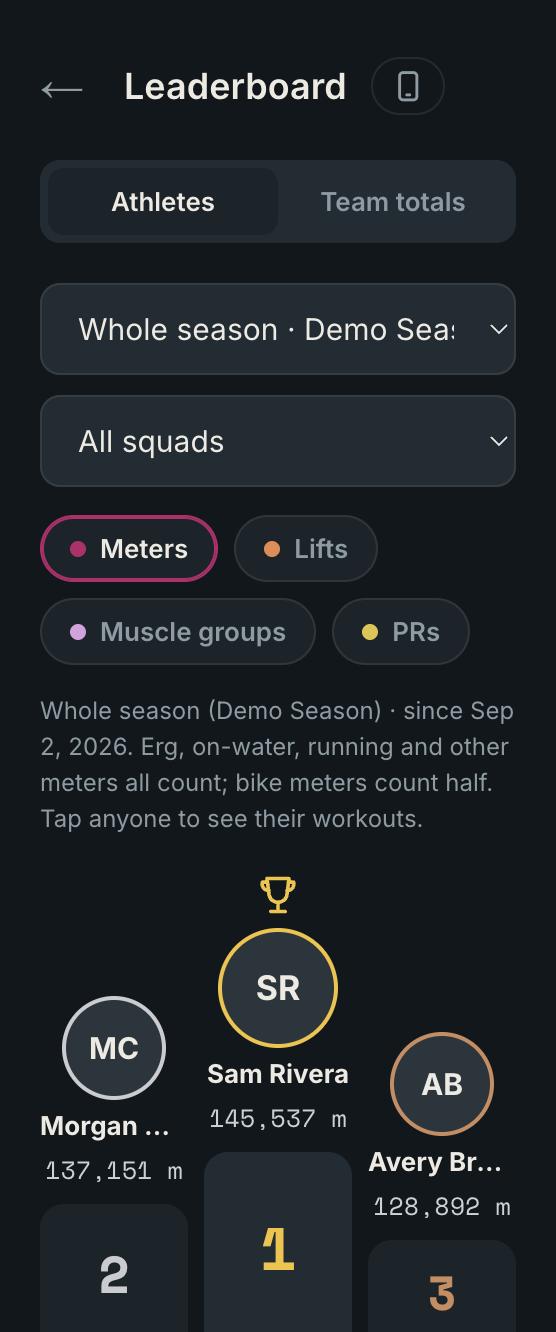Click the gold trophy icon
The image size is (556, 1332).
pos(278,895)
